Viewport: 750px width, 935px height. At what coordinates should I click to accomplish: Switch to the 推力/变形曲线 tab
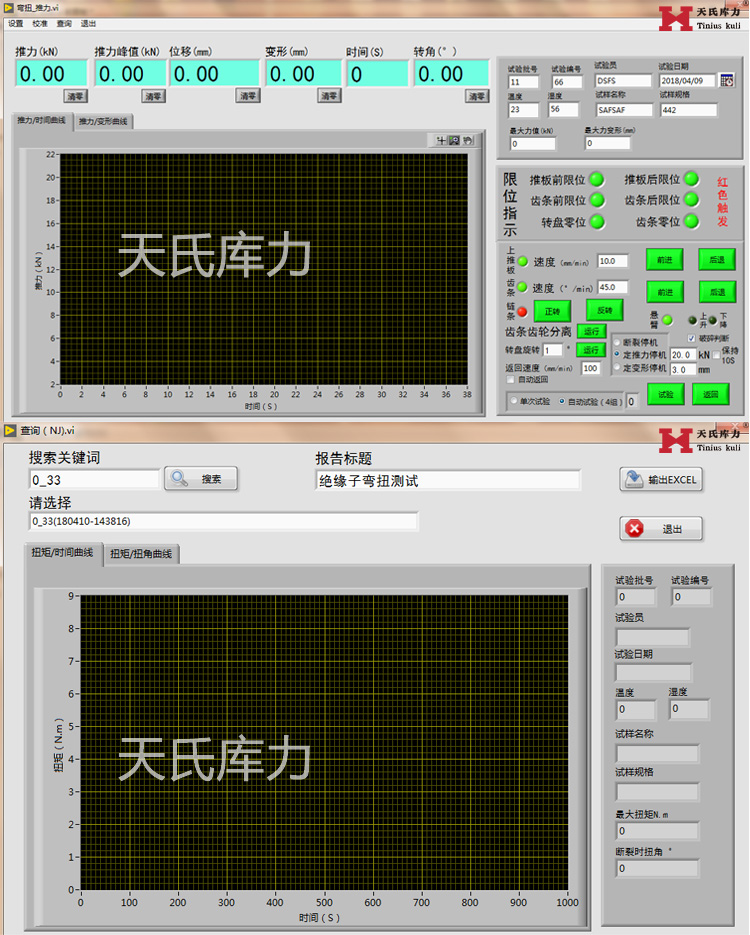103,121
